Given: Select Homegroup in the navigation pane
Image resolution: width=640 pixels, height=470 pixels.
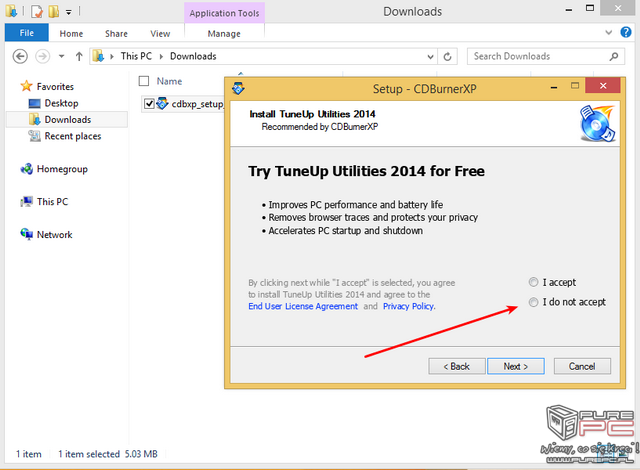Looking at the screenshot, I should 62,169.
